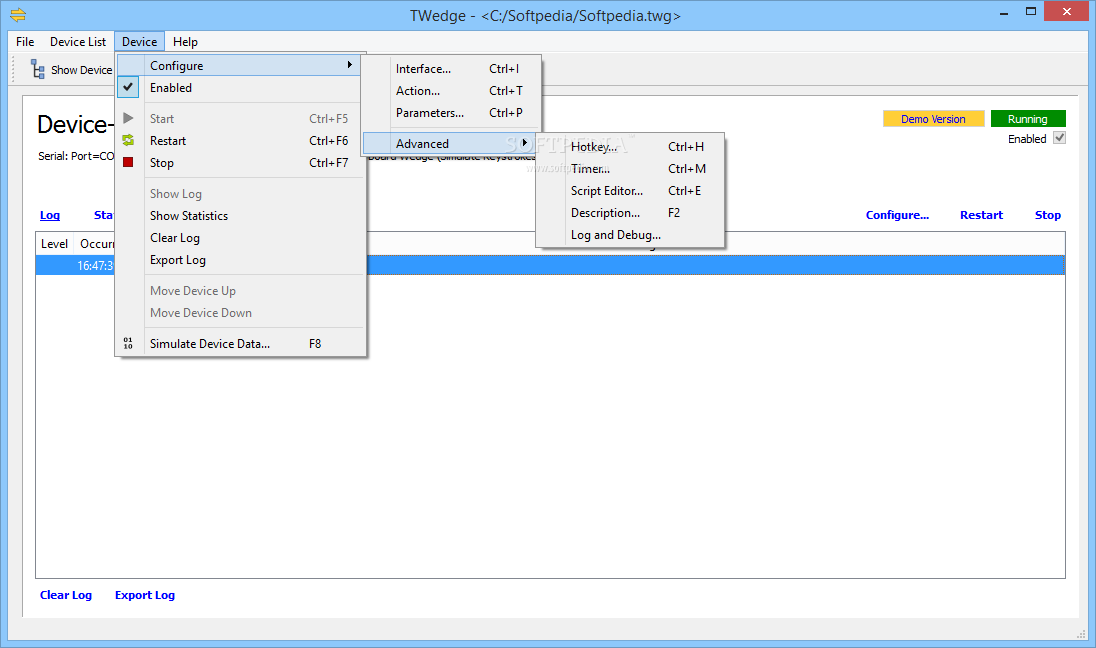Viewport: 1096px width, 648px height.
Task: Close the open Device menu in menu bar
Action: click(140, 42)
